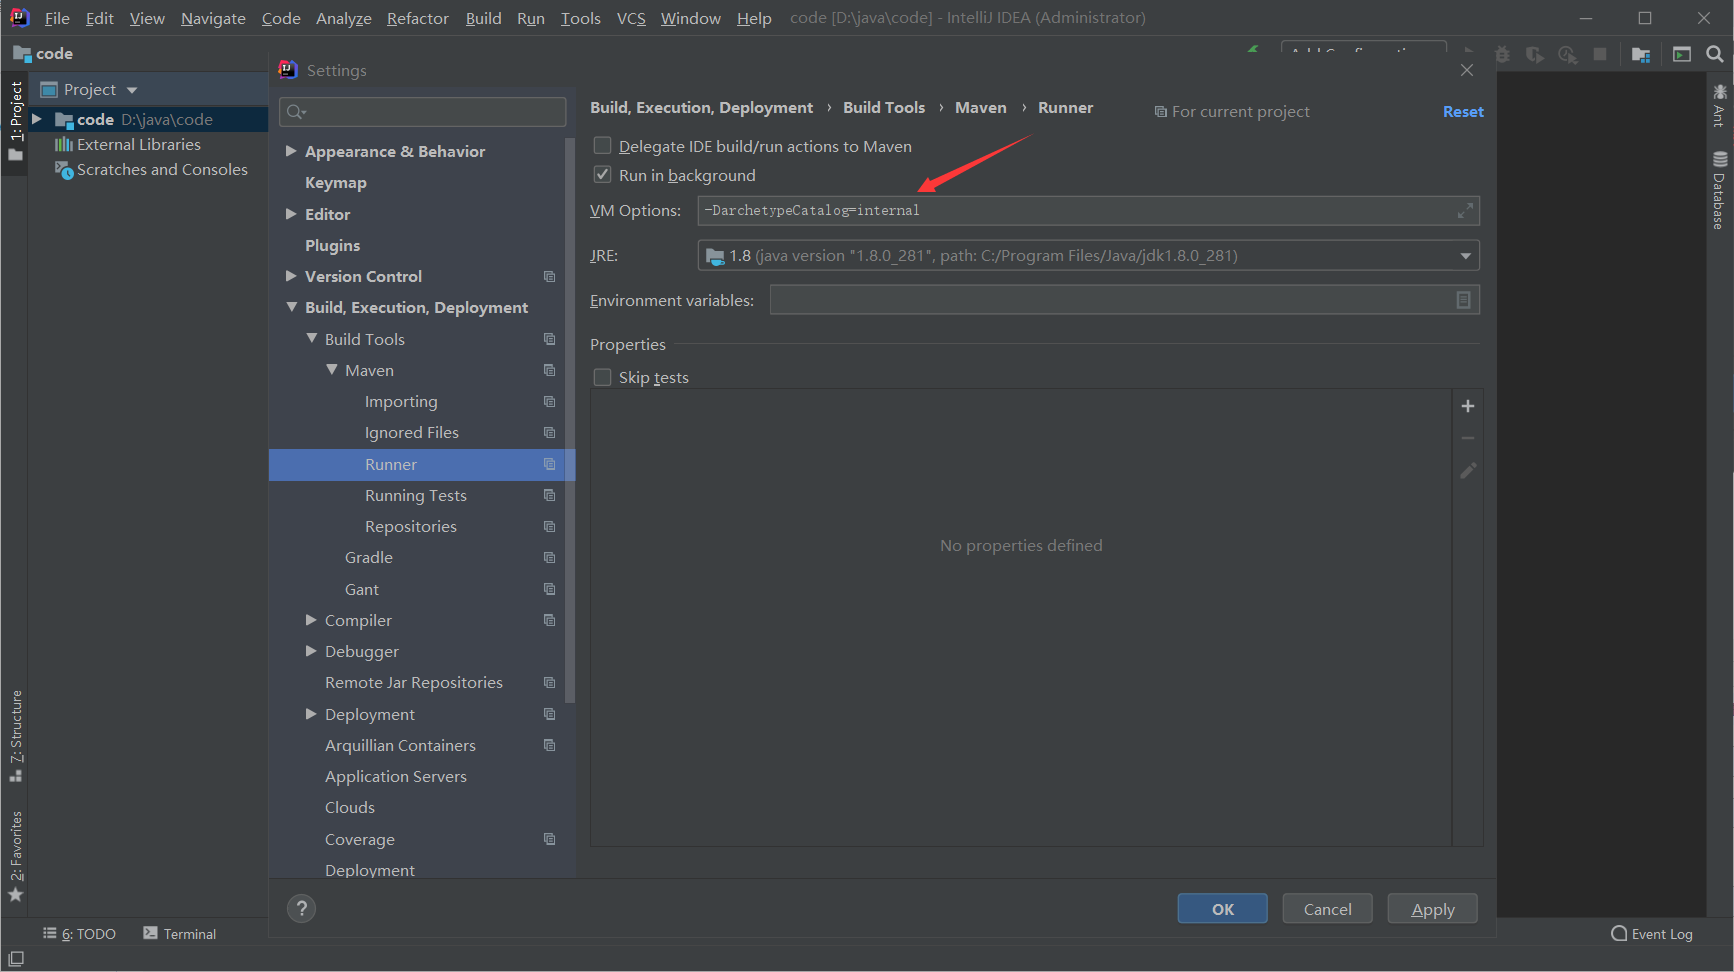
Task: Expand the VM Options field editor
Action: [1465, 211]
